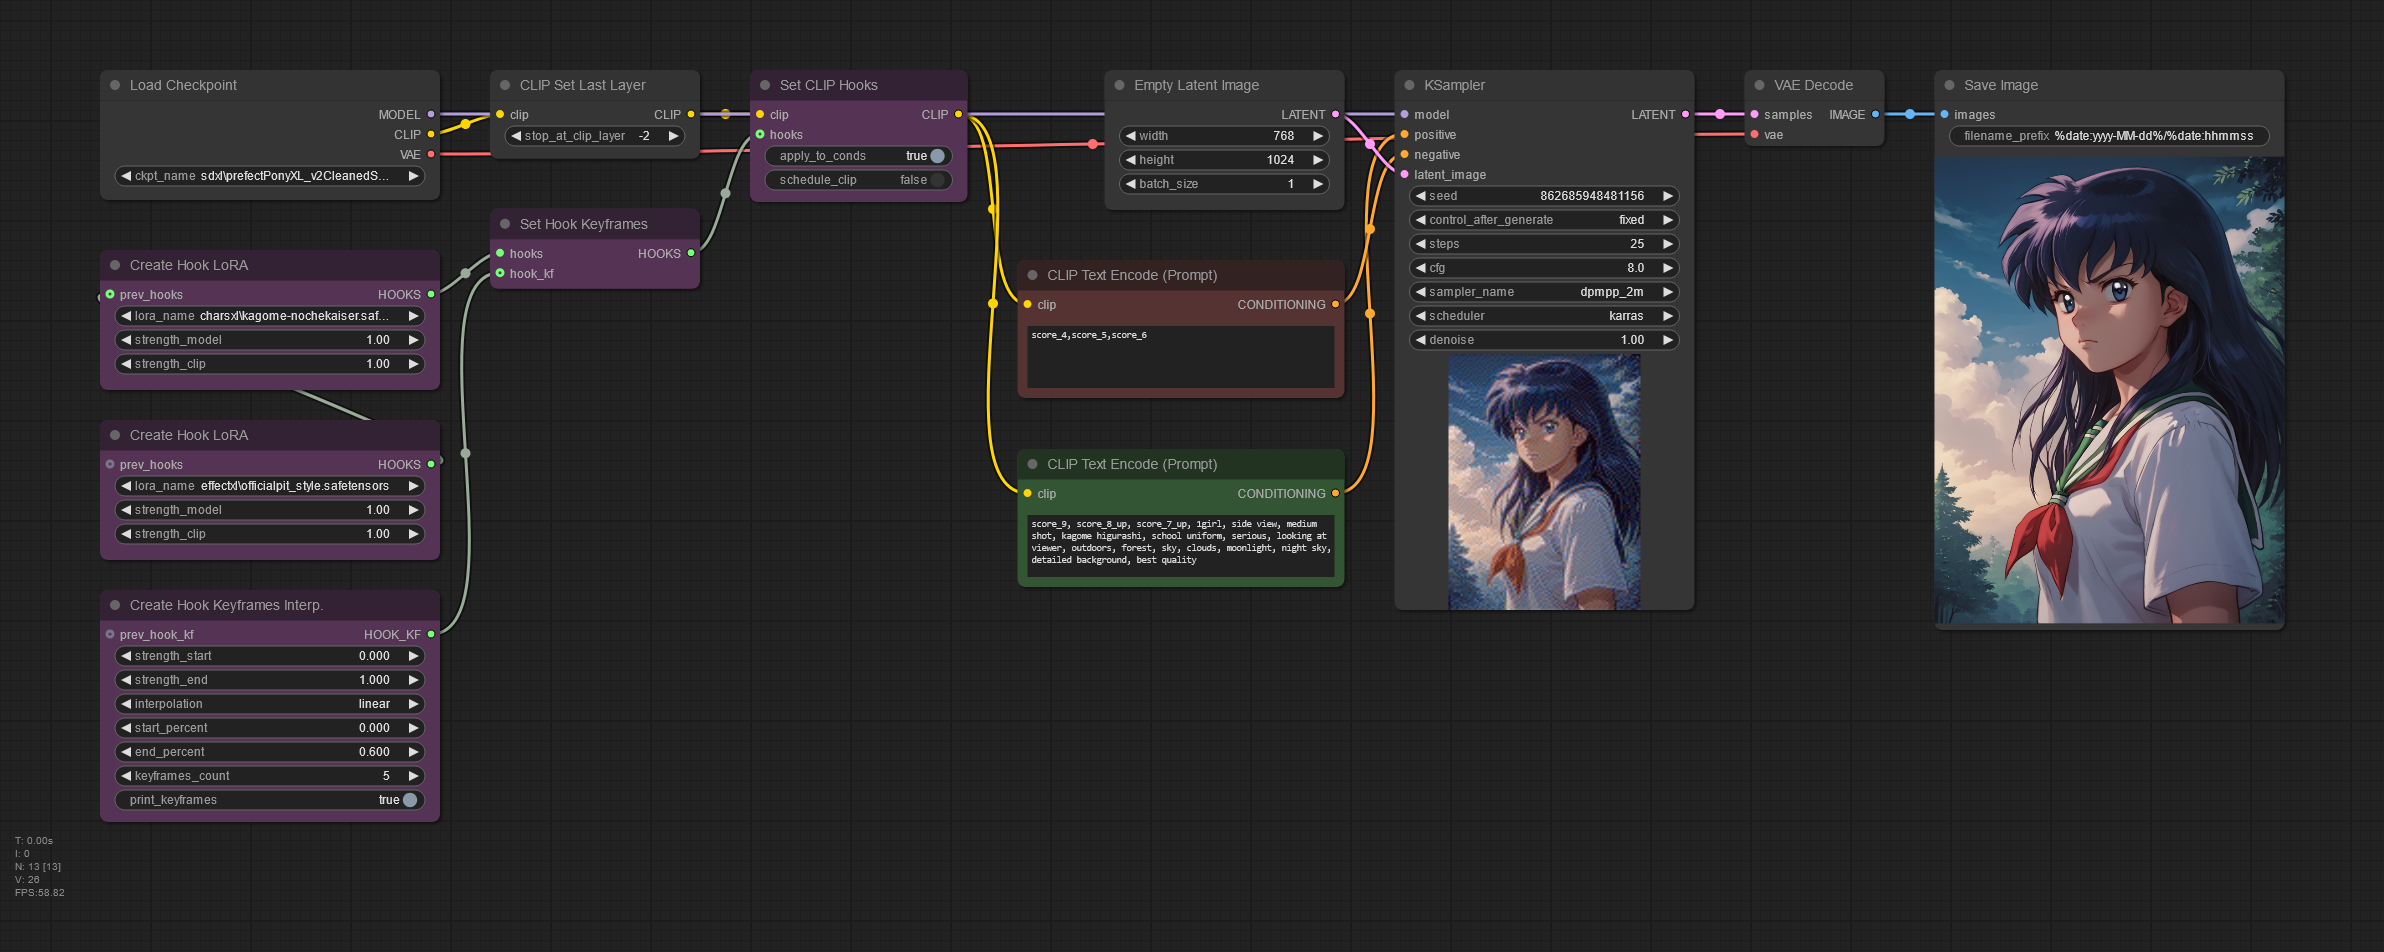Increase stop_at_clip_layer with right arrow
The height and width of the screenshot is (952, 2384).
(x=673, y=136)
